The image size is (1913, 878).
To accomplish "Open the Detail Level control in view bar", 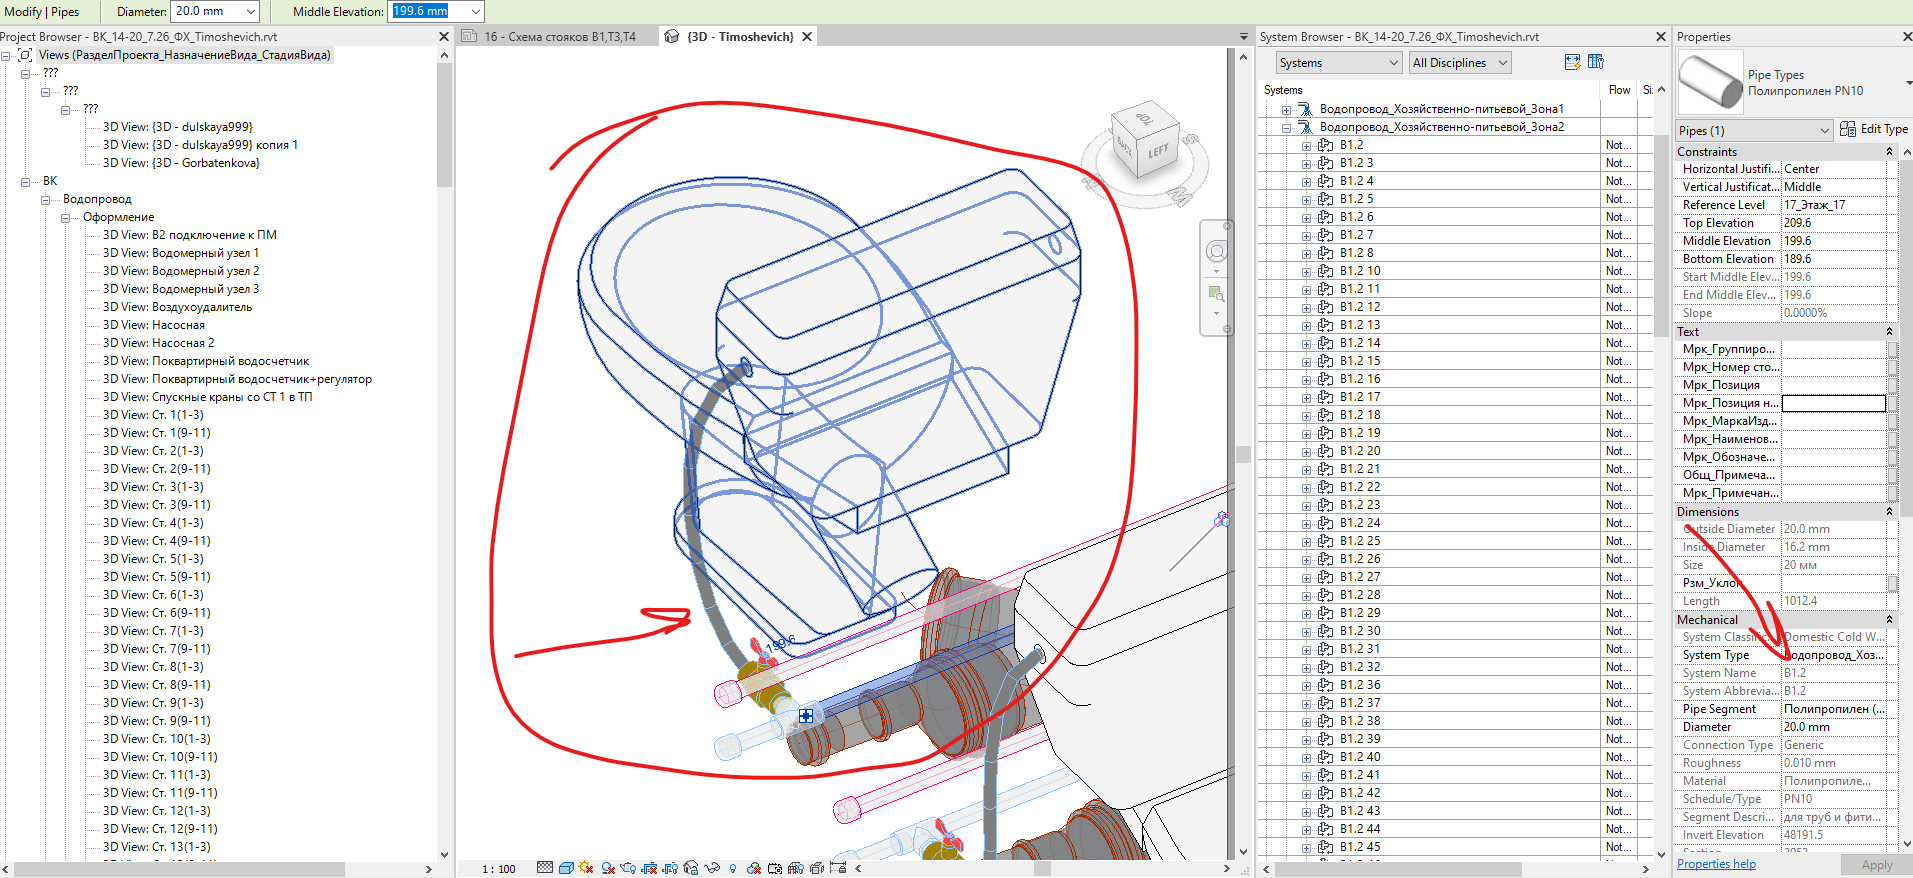I will (545, 868).
